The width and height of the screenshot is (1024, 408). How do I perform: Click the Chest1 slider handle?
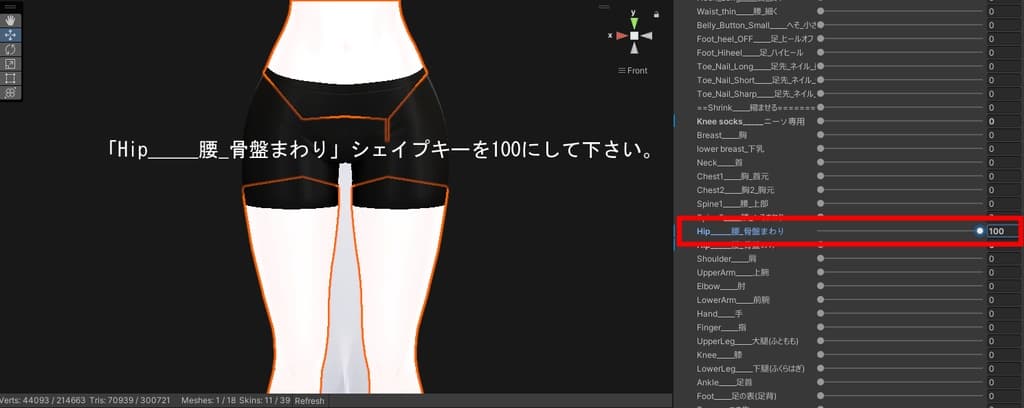(x=821, y=176)
